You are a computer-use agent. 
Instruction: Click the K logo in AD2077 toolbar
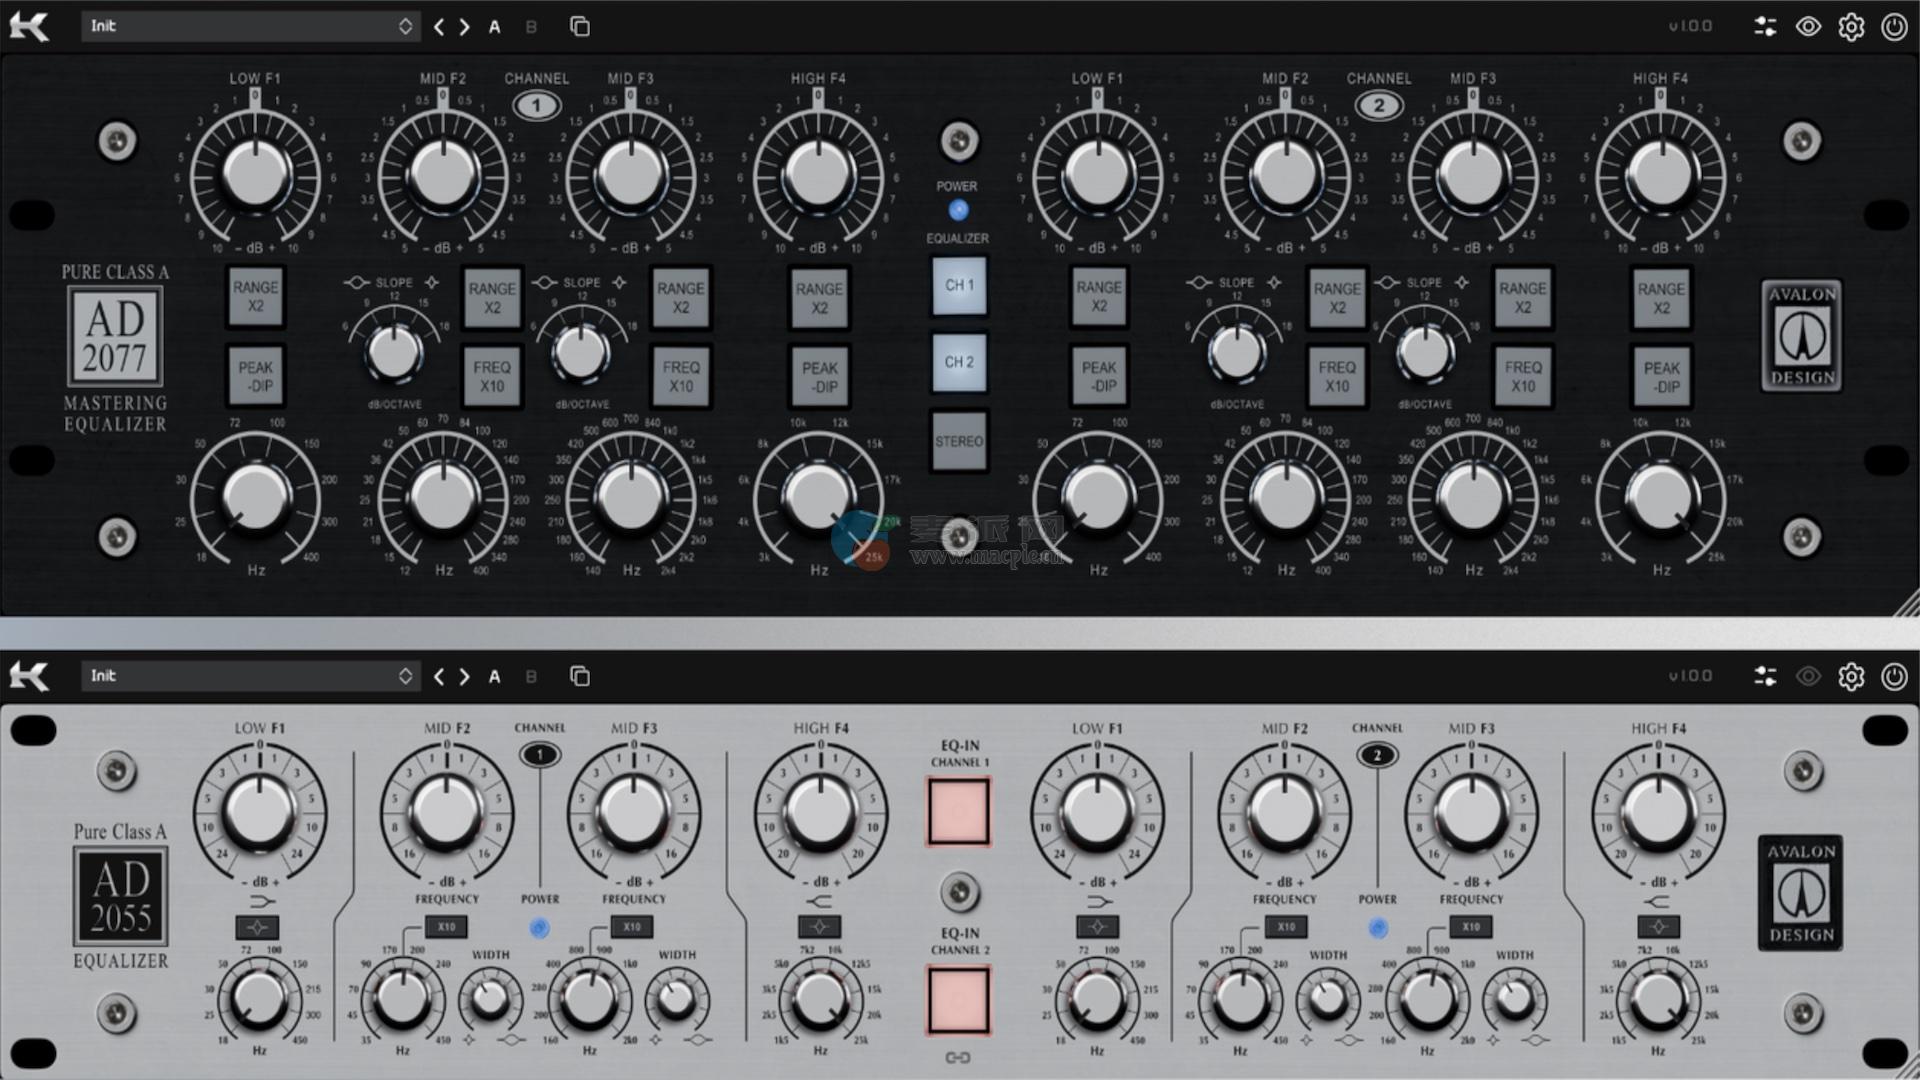pos(29,27)
